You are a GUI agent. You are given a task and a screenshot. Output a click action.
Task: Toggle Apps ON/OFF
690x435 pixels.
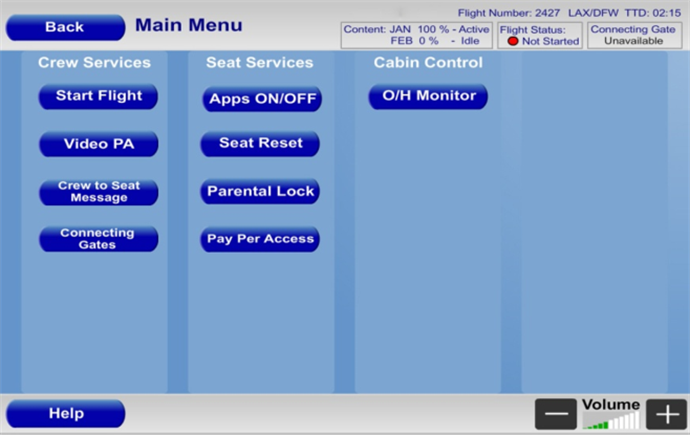(x=260, y=99)
